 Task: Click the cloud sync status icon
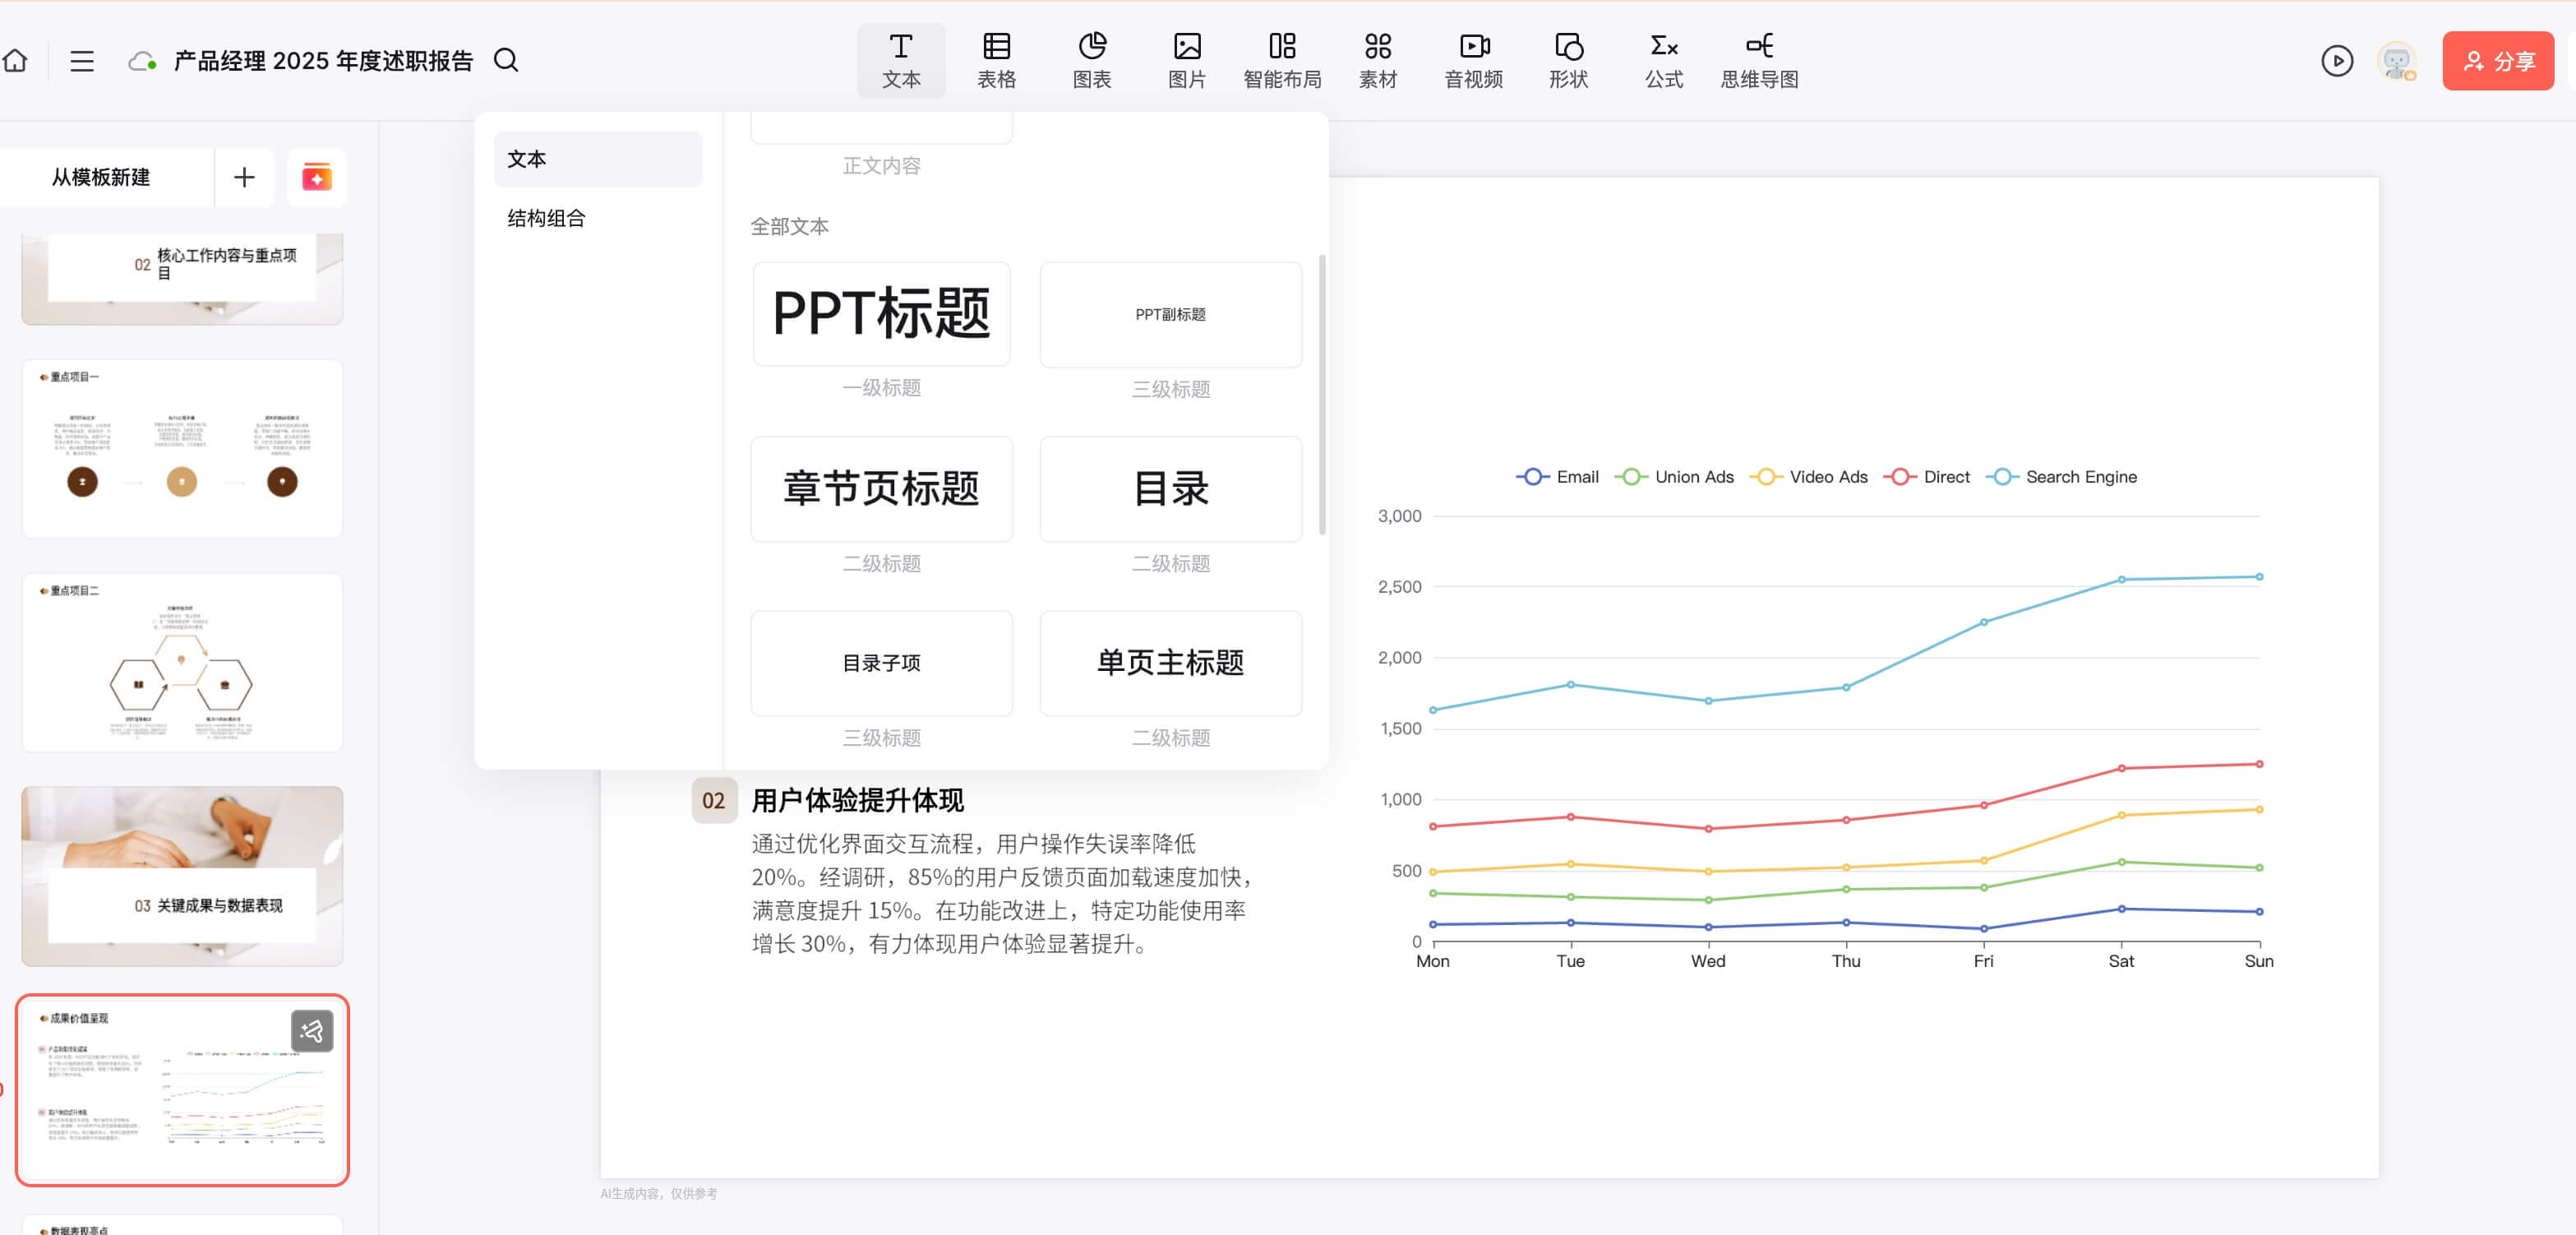click(142, 61)
